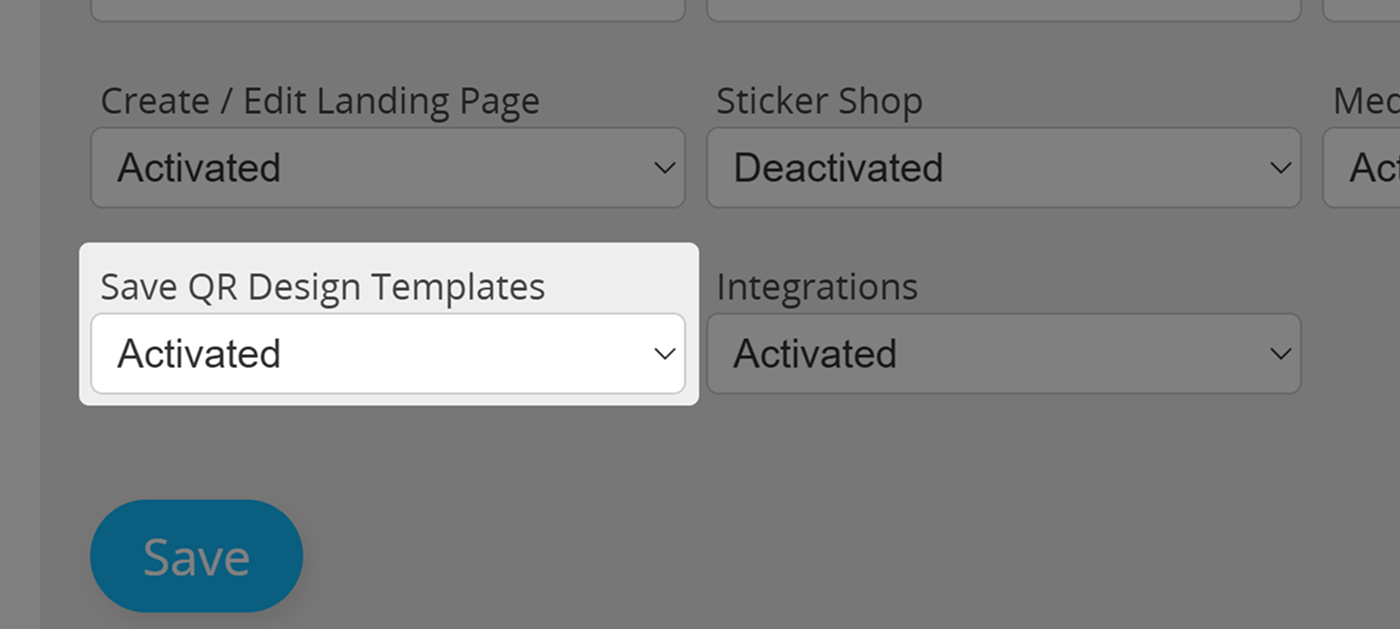The height and width of the screenshot is (629, 1400).
Task: Change Sticker Shop from Deactivated to another option
Action: tap(1004, 168)
